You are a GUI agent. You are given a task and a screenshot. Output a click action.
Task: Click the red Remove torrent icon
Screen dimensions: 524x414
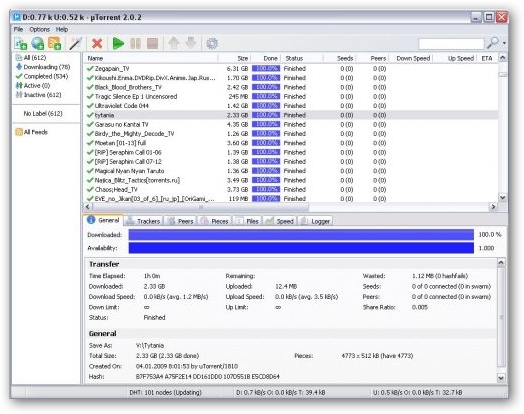[97, 43]
